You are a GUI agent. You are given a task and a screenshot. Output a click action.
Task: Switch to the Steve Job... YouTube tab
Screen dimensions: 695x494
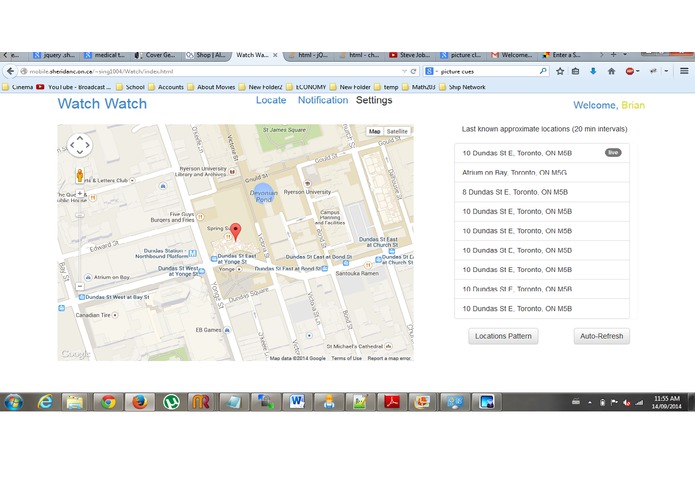coord(410,55)
